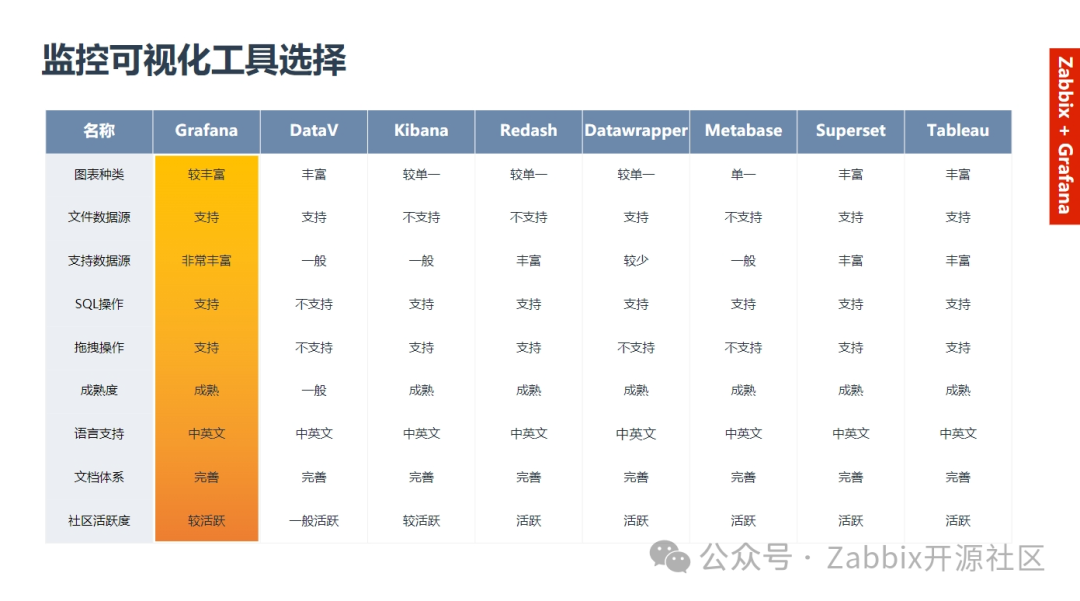Click the 一般活跃 cell under DataV
Screen dimensions: 1080x601
click(x=314, y=520)
